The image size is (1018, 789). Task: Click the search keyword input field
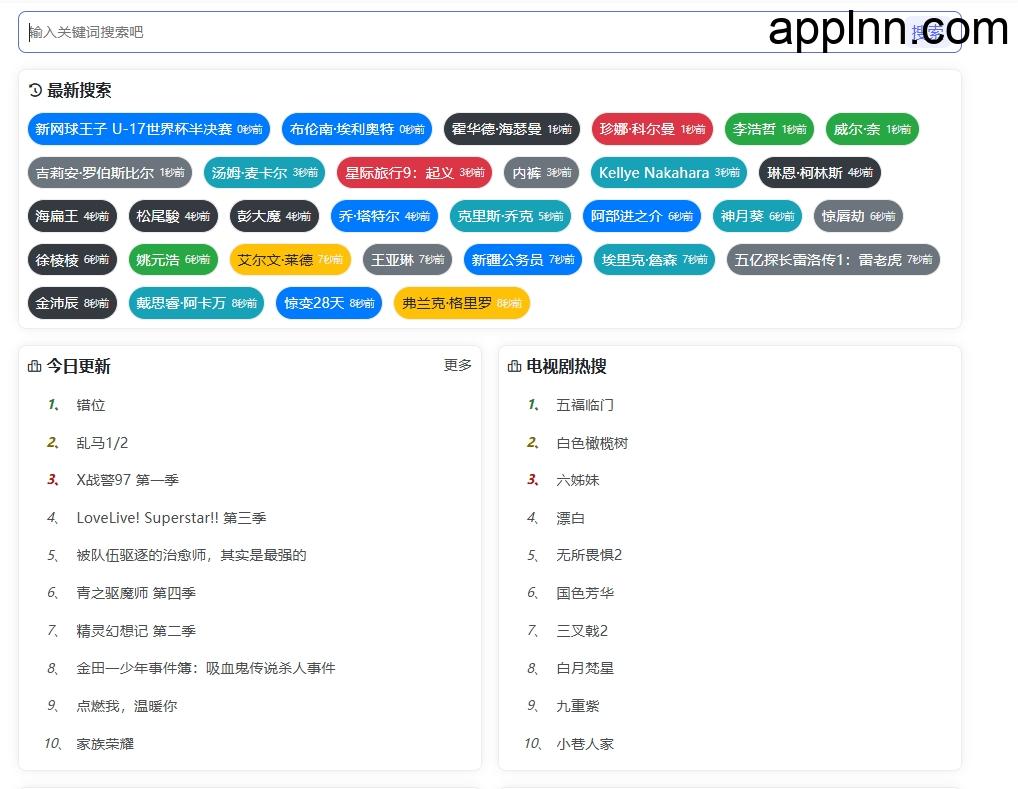point(400,31)
